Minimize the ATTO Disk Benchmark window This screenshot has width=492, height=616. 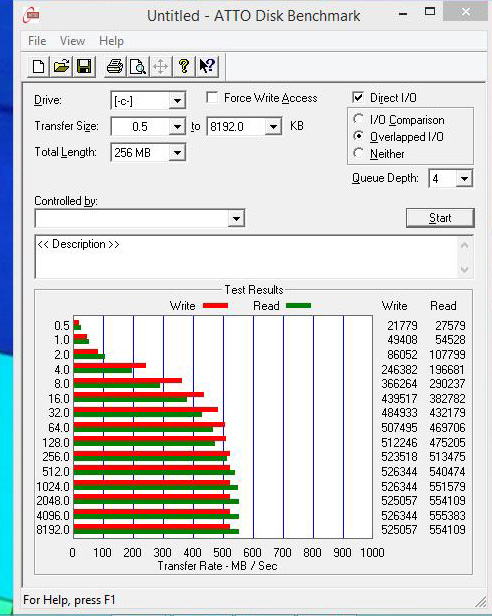[403, 13]
